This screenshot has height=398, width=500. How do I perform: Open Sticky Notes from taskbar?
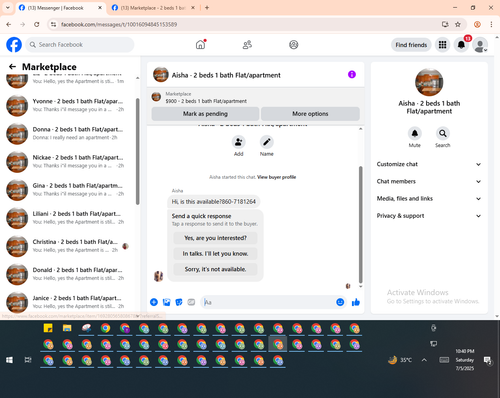(x=48, y=328)
